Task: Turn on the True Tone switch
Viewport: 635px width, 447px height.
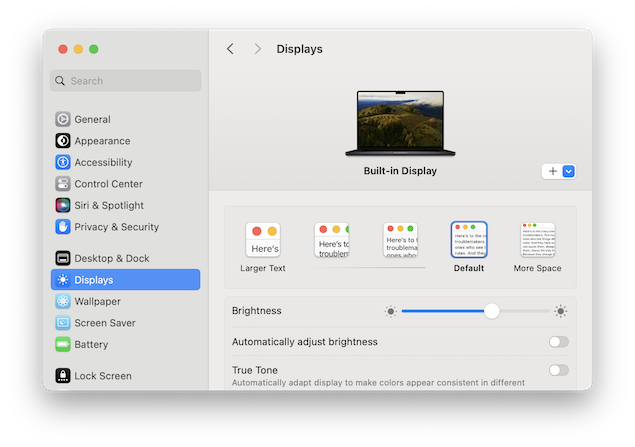Action: (x=558, y=370)
